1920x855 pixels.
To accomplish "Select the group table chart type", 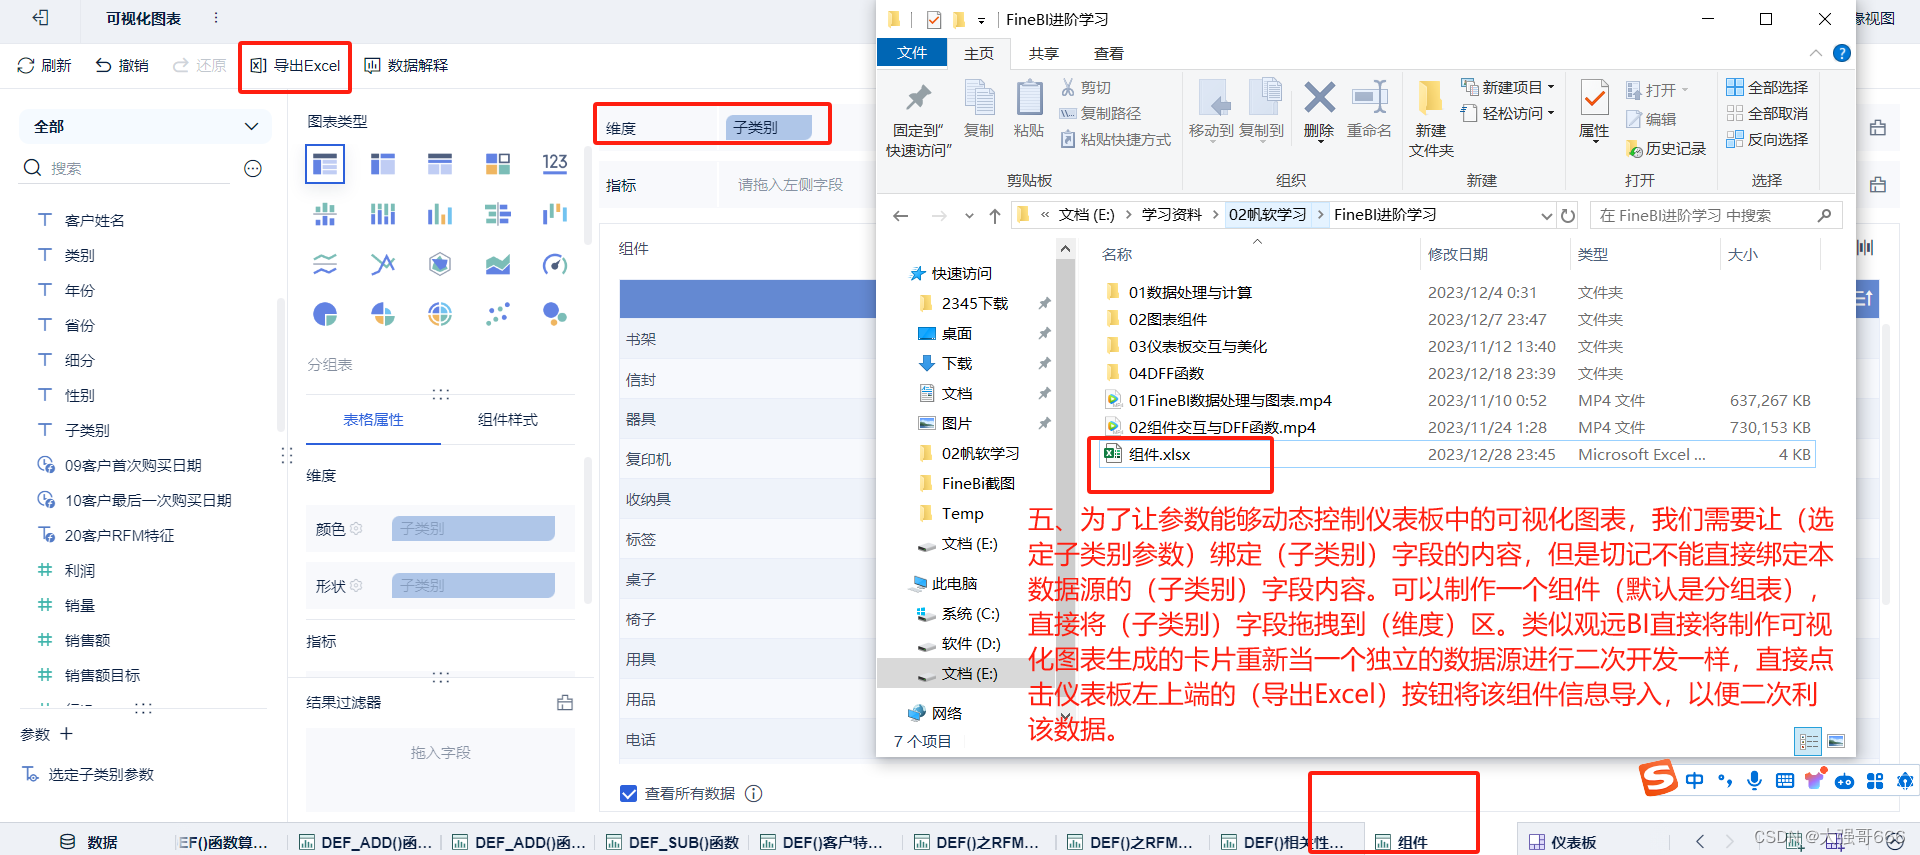I will click(x=325, y=164).
